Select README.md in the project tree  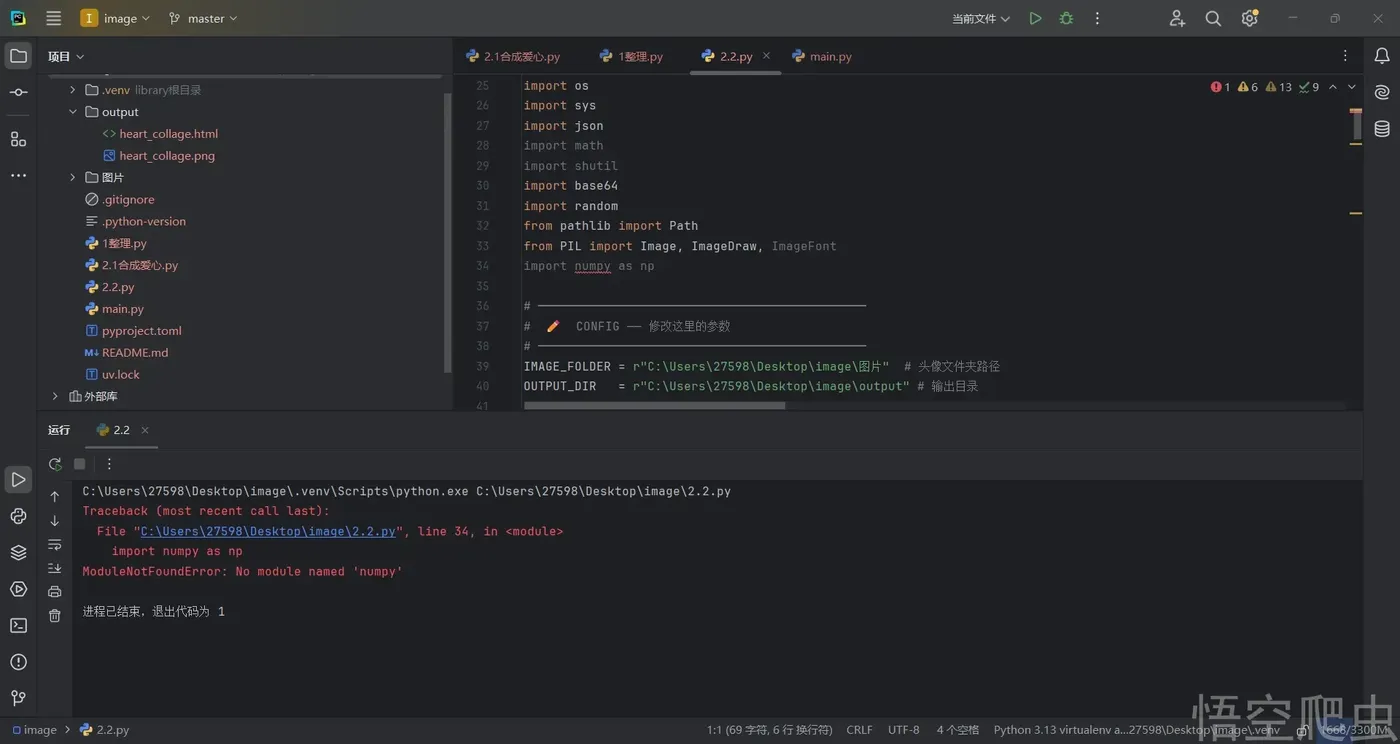[x=135, y=353]
